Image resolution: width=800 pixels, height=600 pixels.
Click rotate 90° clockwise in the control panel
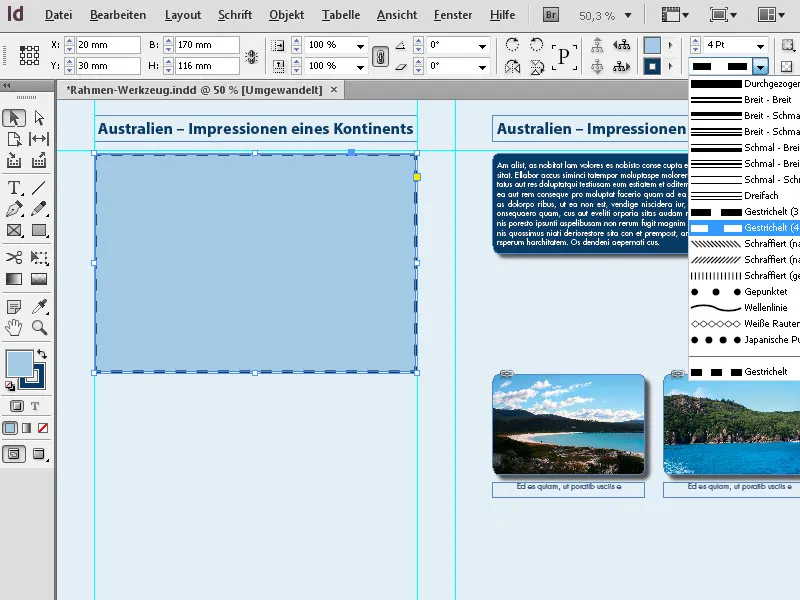click(x=514, y=46)
